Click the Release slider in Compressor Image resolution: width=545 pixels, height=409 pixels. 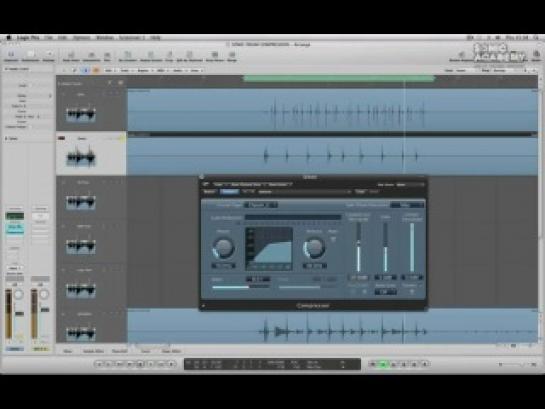(x=307, y=287)
